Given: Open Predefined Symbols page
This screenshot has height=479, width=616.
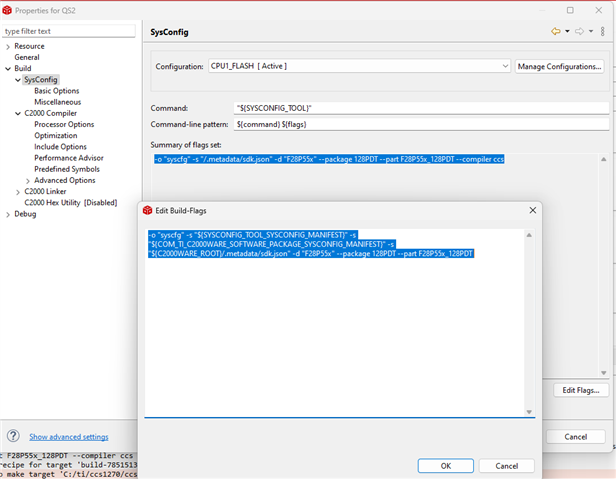Looking at the screenshot, I should pos(67,169).
